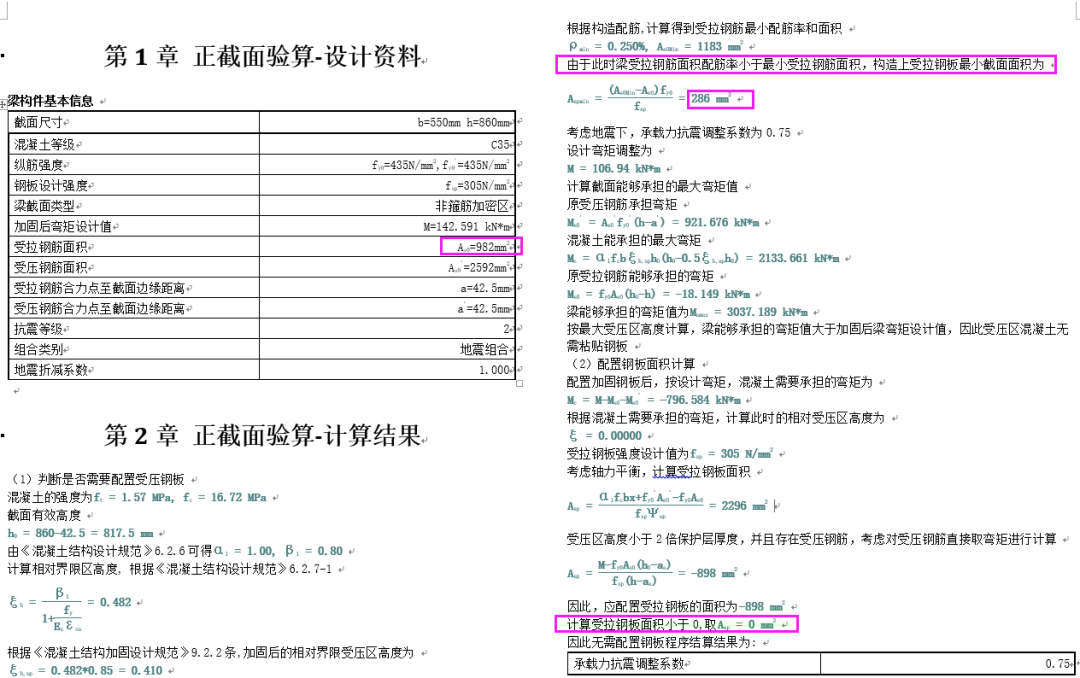
Task: Click the 1.000 reduction factor value
Action: (x=495, y=370)
